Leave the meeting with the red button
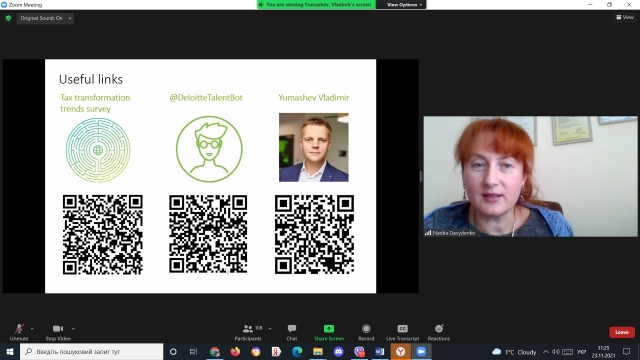640x360 pixels. 622,332
